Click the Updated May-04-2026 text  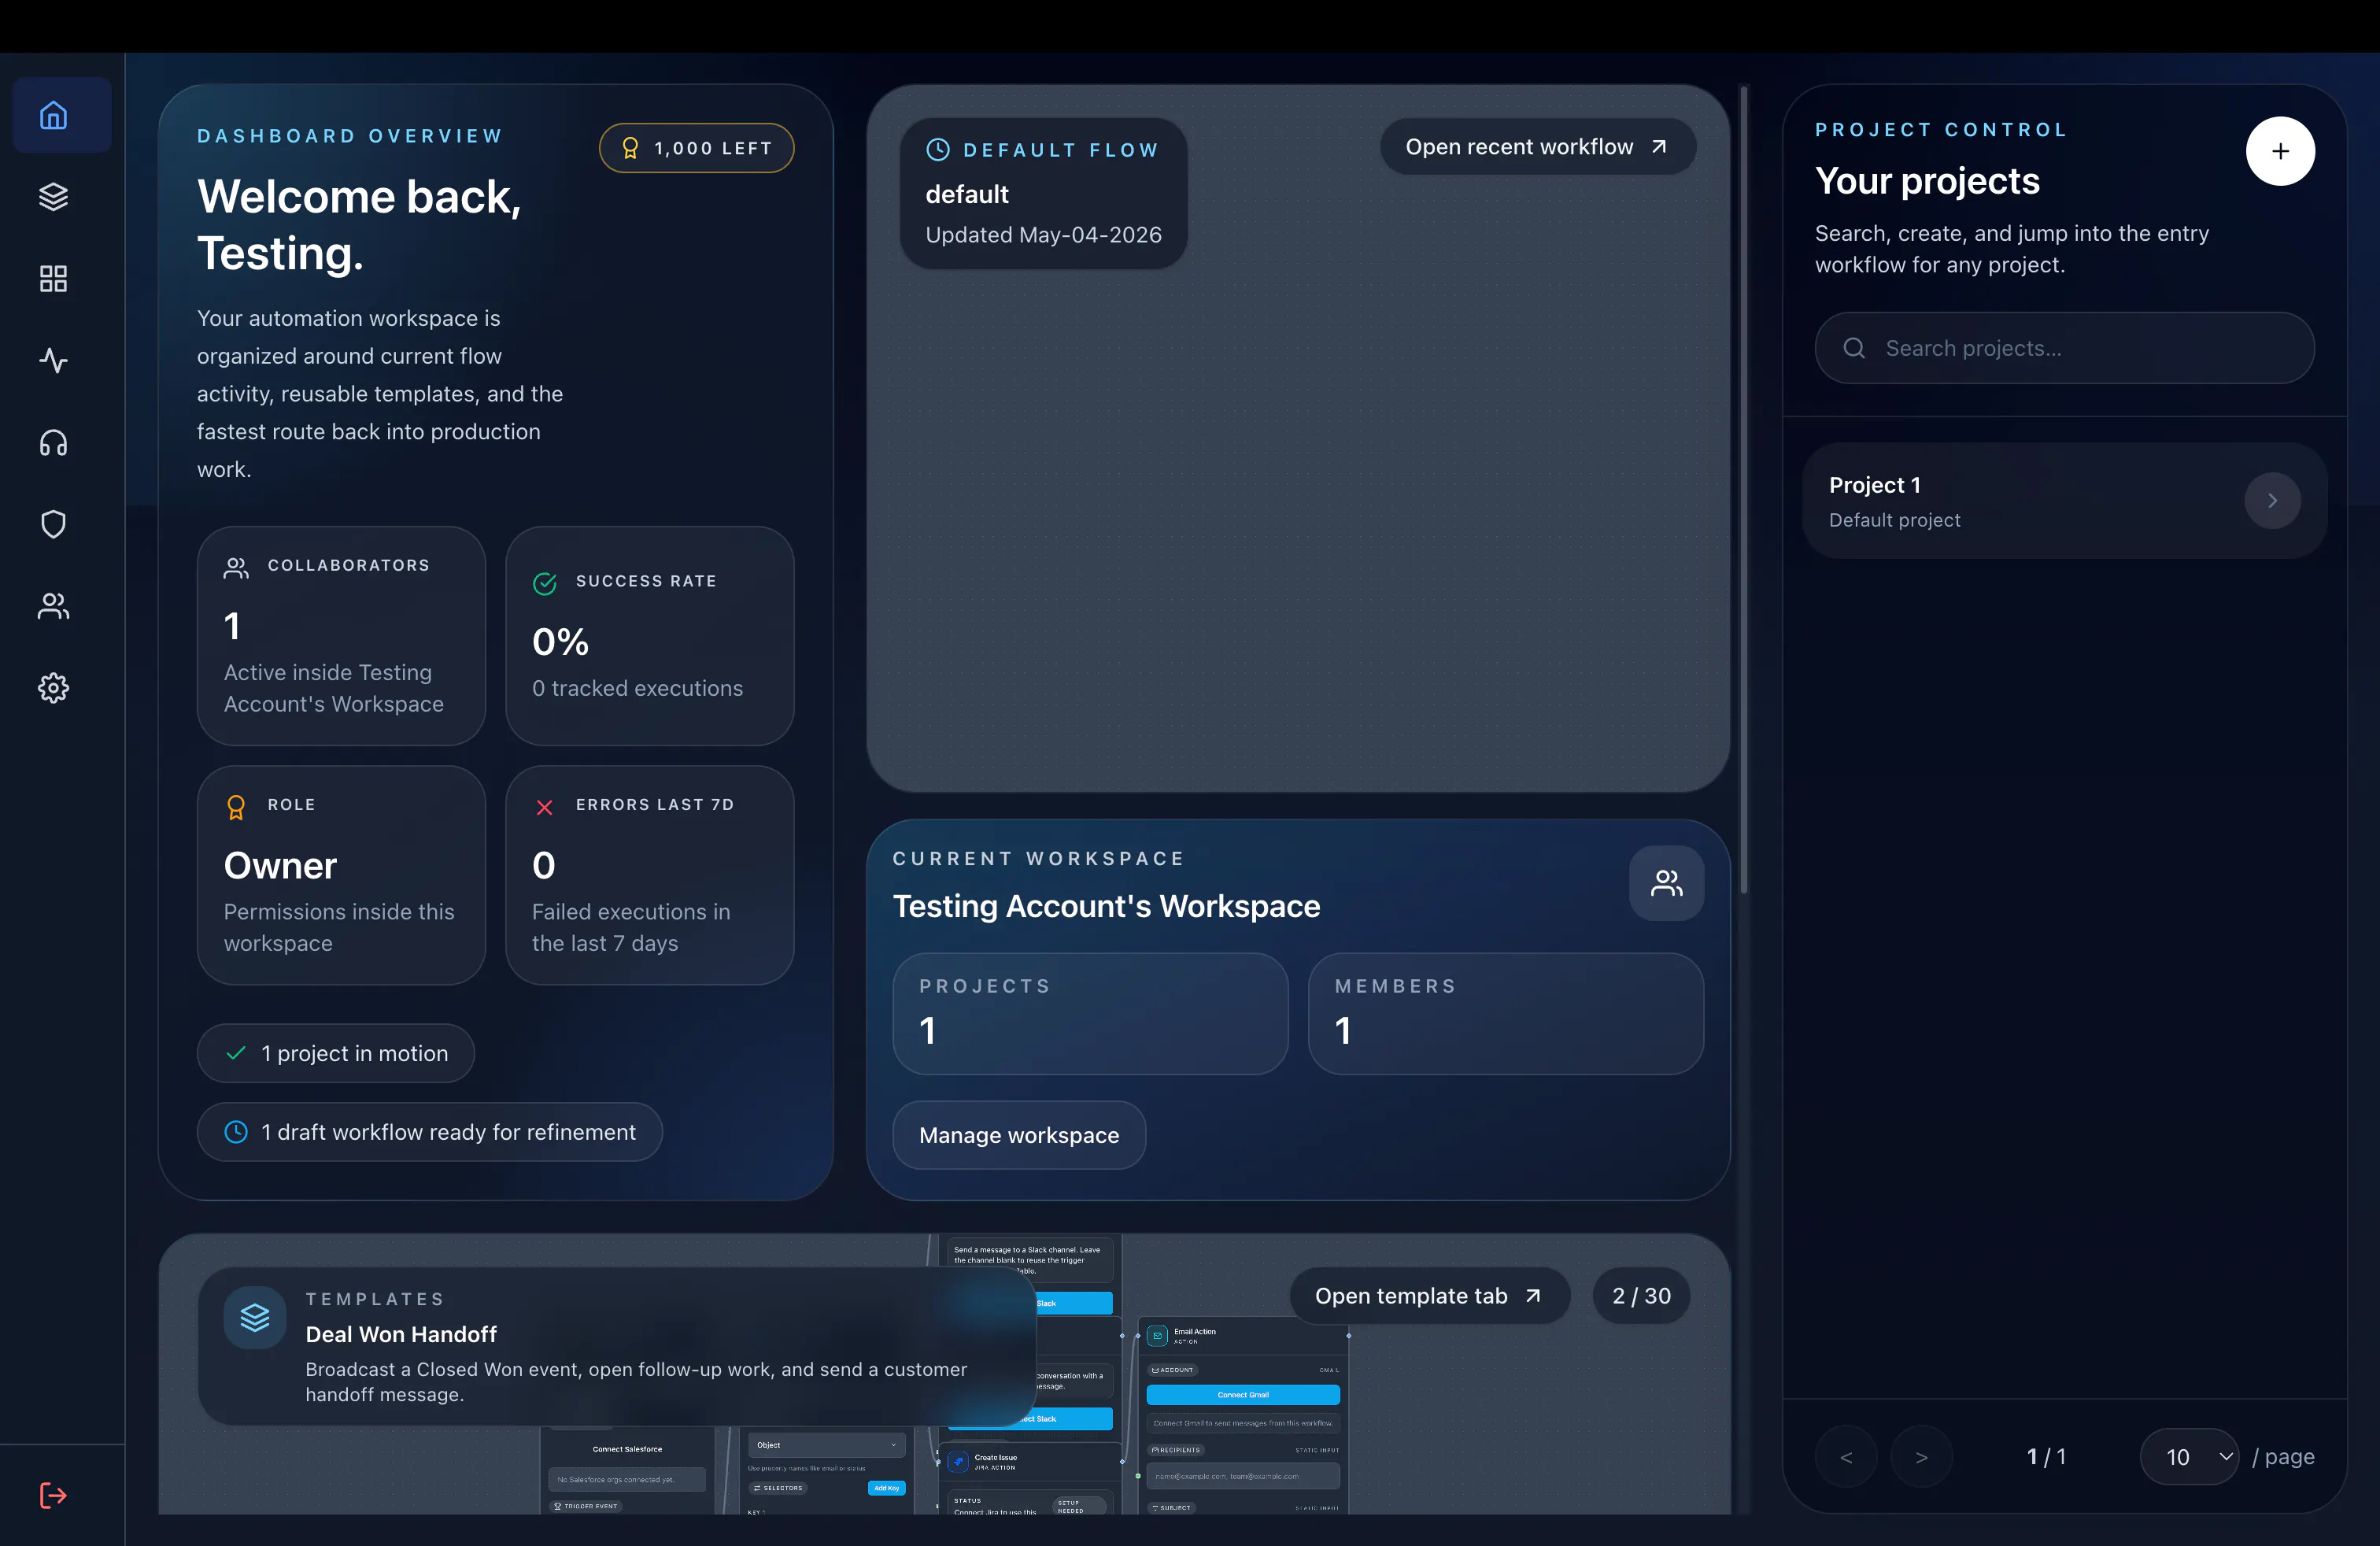1043,235
